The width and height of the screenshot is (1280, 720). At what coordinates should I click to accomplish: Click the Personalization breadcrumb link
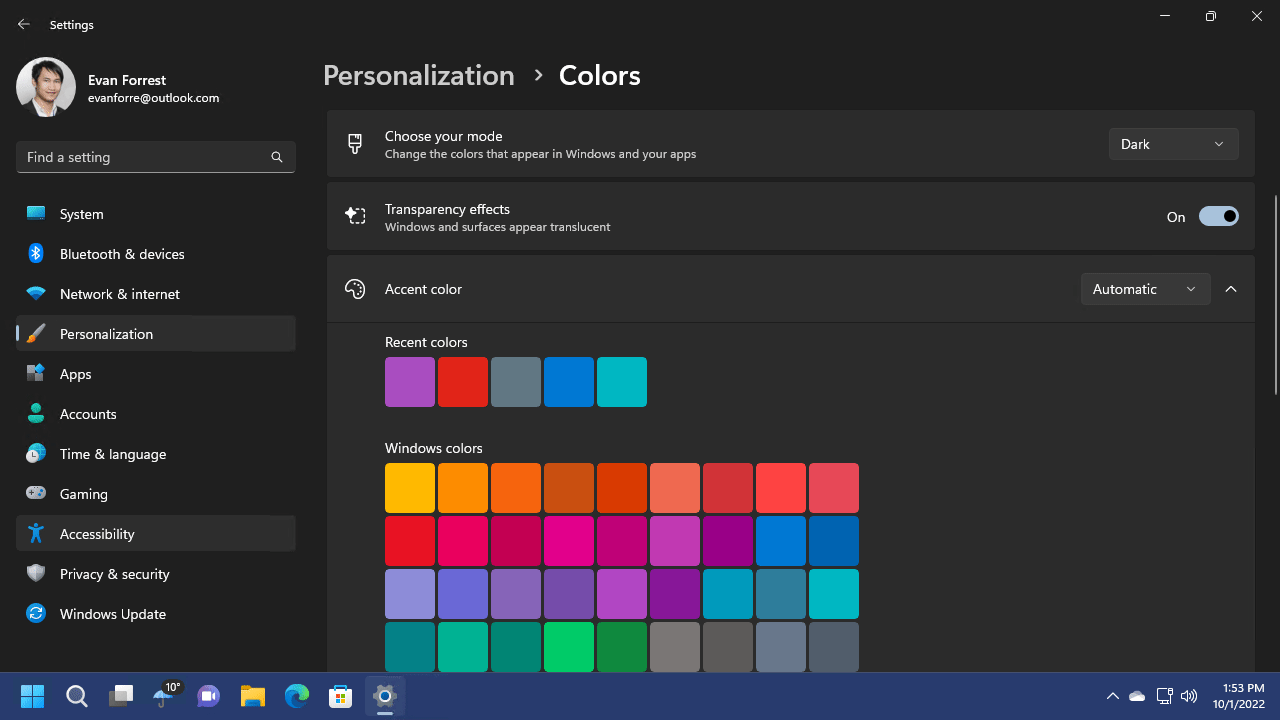[419, 75]
